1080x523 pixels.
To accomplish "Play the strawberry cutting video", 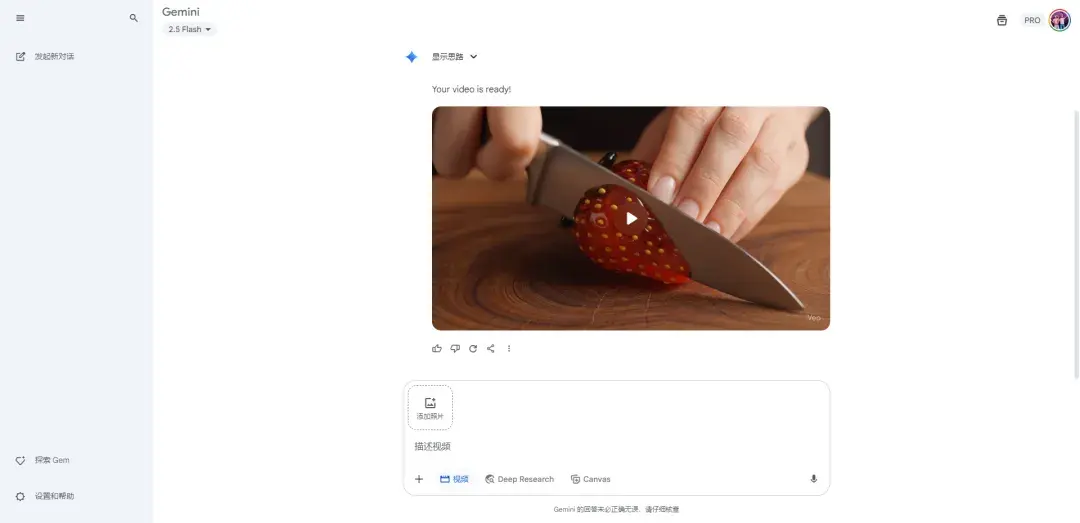I will pos(631,218).
